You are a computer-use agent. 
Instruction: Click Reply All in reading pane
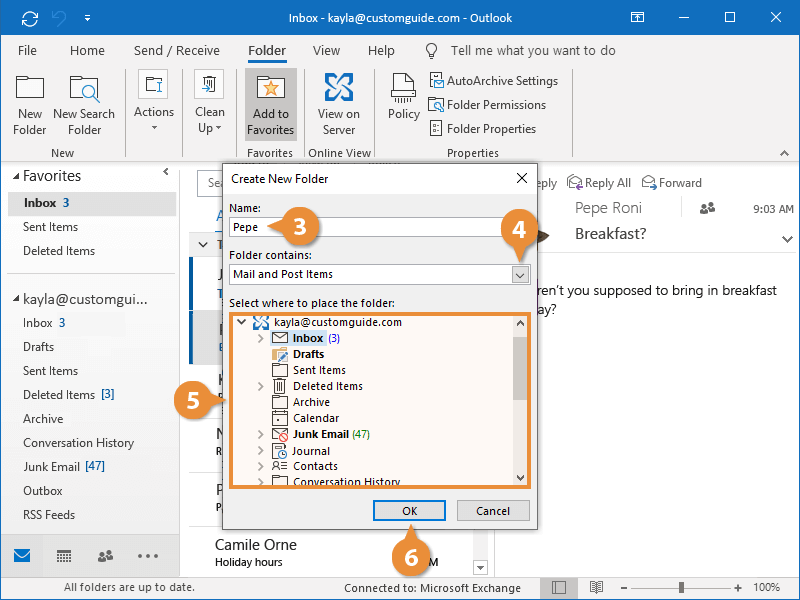599,183
